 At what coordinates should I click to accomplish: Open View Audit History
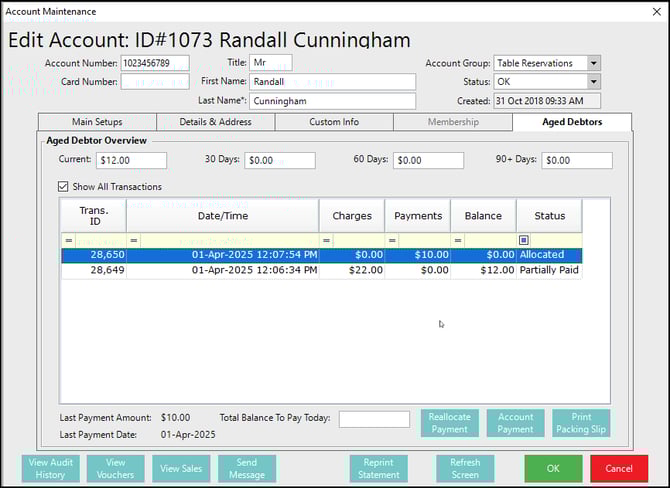(x=51, y=468)
